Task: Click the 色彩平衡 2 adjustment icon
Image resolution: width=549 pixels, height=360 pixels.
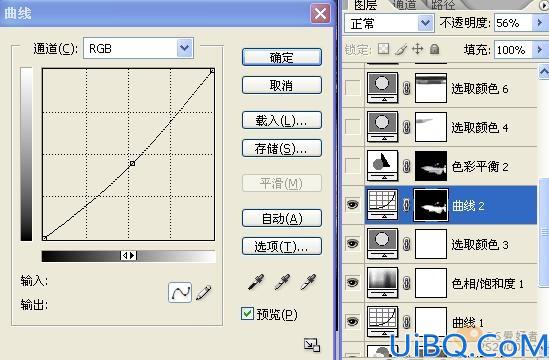Action: pyautogui.click(x=382, y=165)
